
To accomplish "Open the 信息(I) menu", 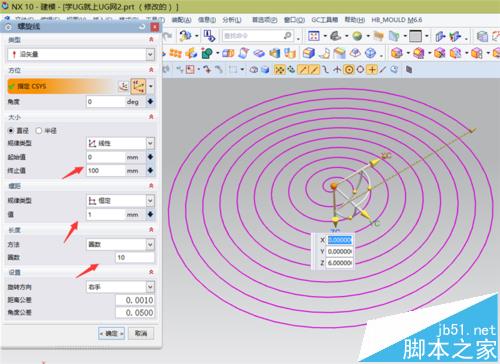I will 207,20.
